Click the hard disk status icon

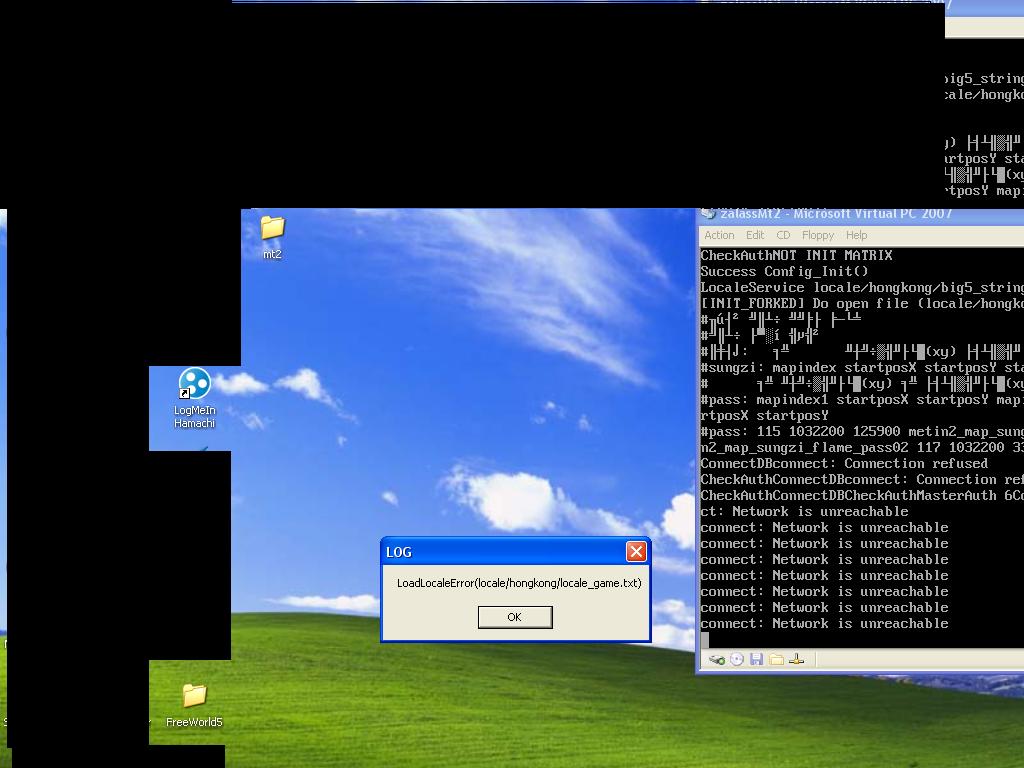[x=716, y=660]
